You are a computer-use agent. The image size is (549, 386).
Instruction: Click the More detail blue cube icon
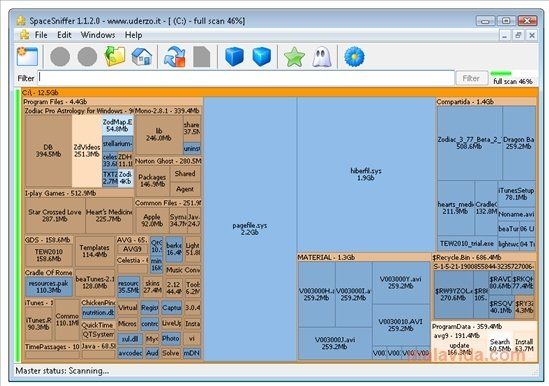[x=262, y=56]
